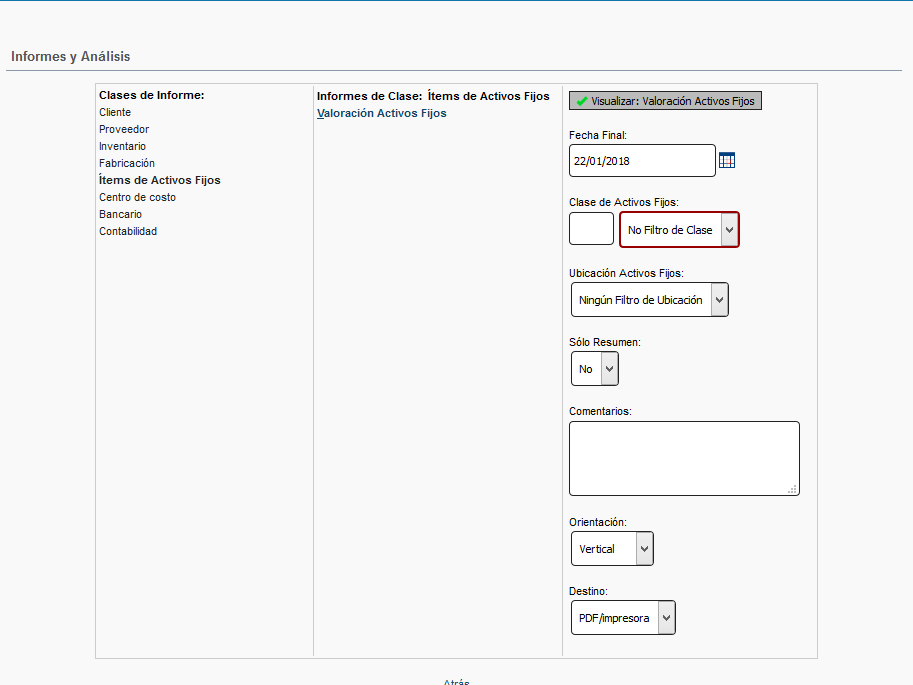
Task: Select the Cliente report class
Action: click(115, 112)
